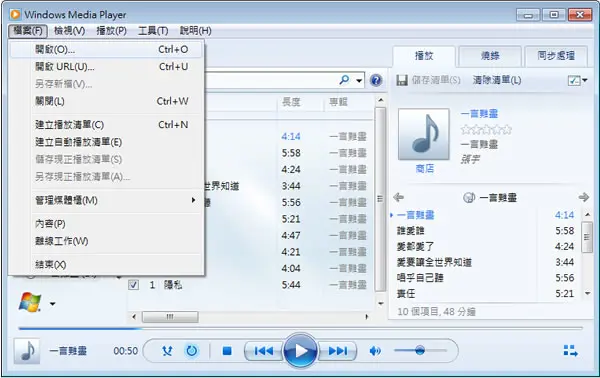Click the help question mark icon
The width and height of the screenshot is (600, 378).
tap(376, 80)
